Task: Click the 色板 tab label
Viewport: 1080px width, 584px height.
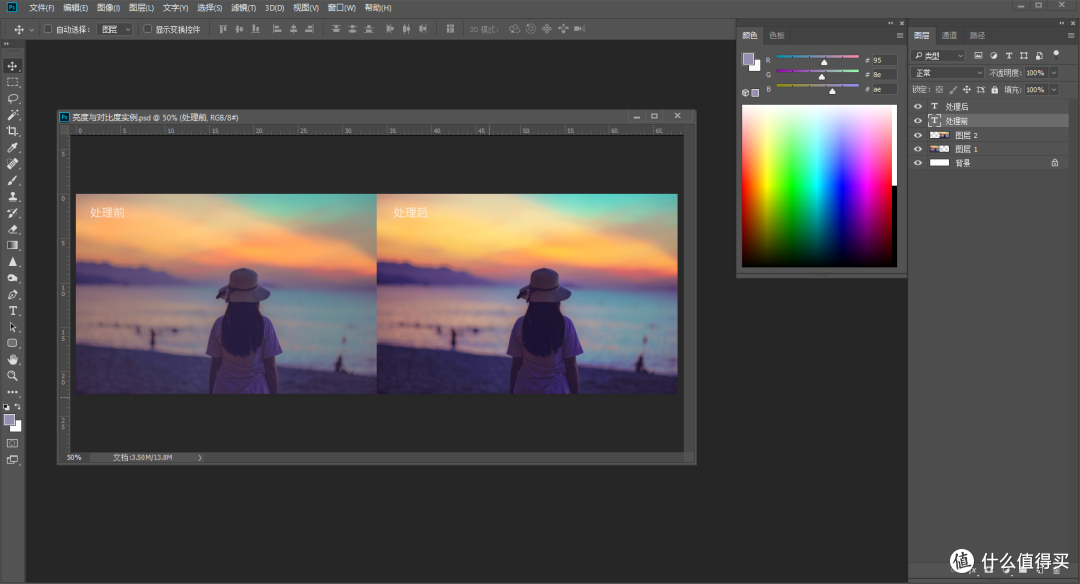Action: coord(777,35)
